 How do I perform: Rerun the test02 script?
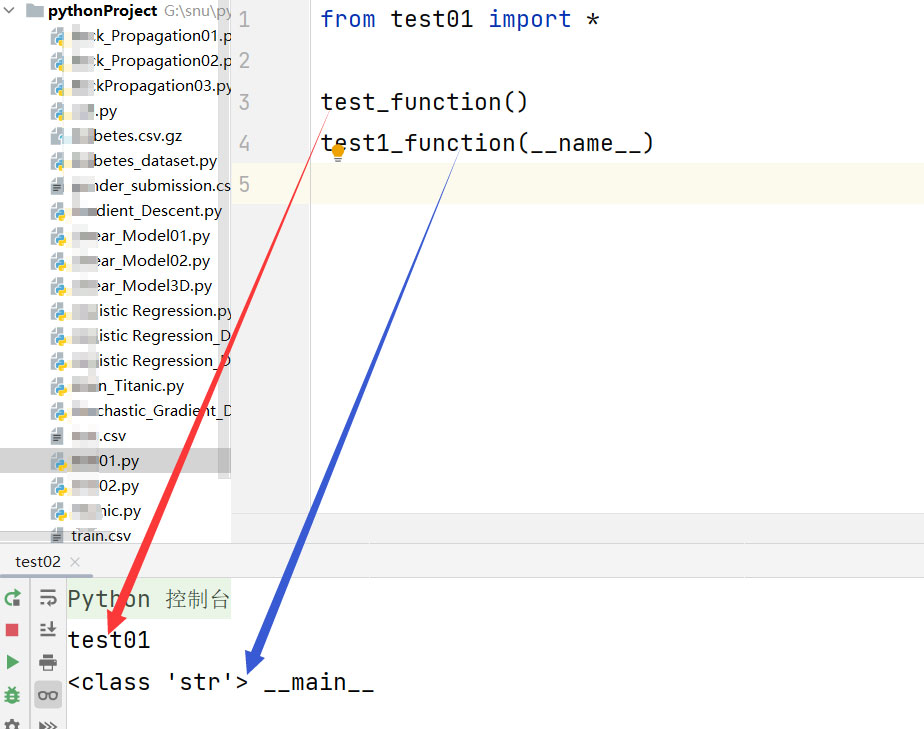click(x=12, y=598)
